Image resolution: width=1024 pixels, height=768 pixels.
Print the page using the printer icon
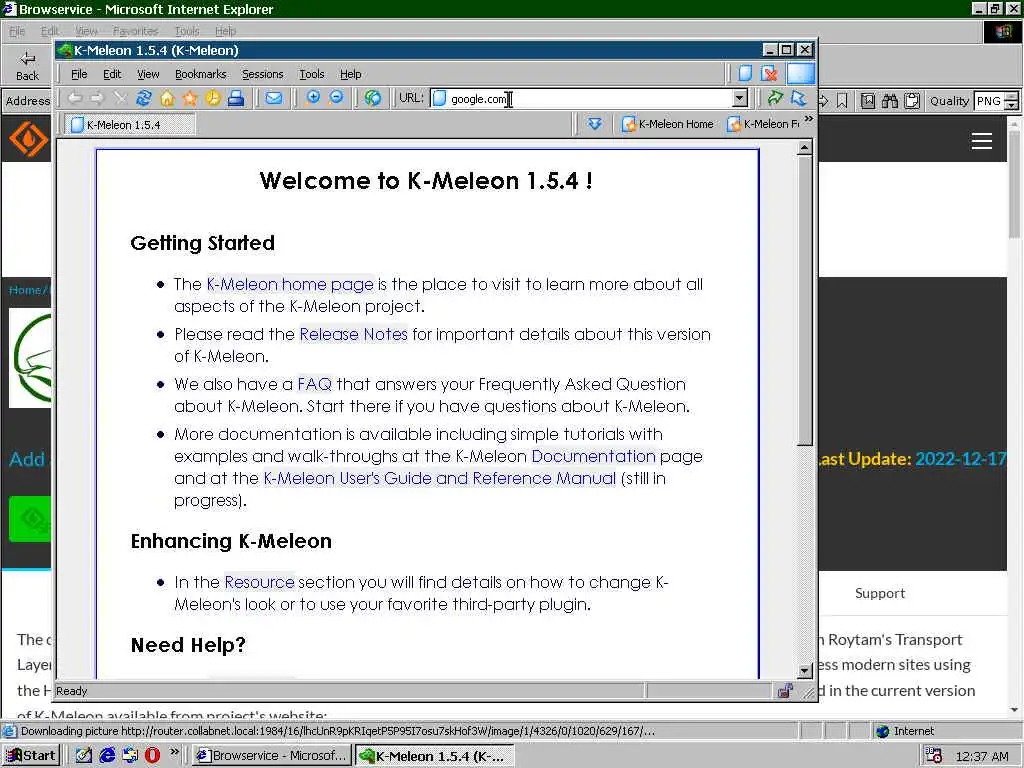coord(236,99)
